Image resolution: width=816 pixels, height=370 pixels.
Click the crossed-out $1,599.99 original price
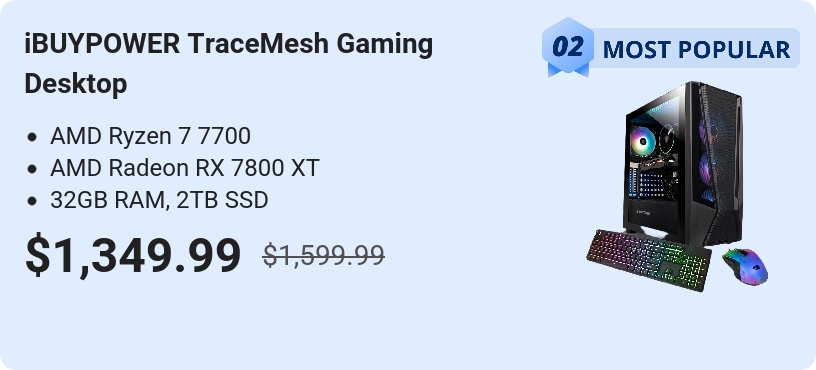tap(324, 256)
